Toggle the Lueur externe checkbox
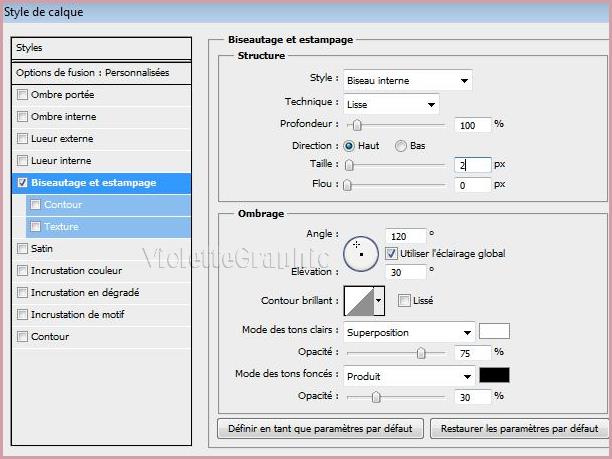 click(x=23, y=139)
